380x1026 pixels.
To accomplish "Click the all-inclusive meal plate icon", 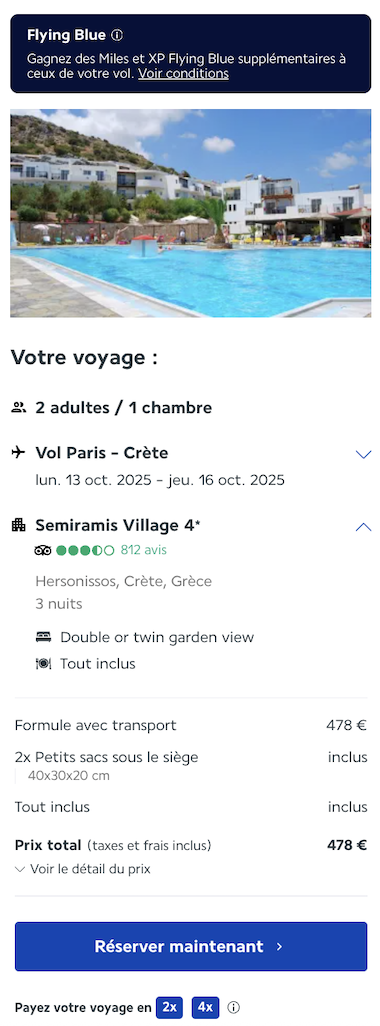I will point(43,663).
